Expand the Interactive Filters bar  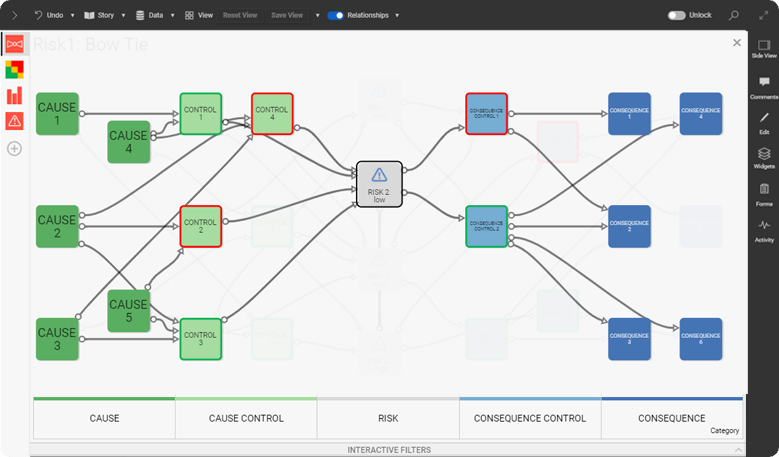(389, 450)
